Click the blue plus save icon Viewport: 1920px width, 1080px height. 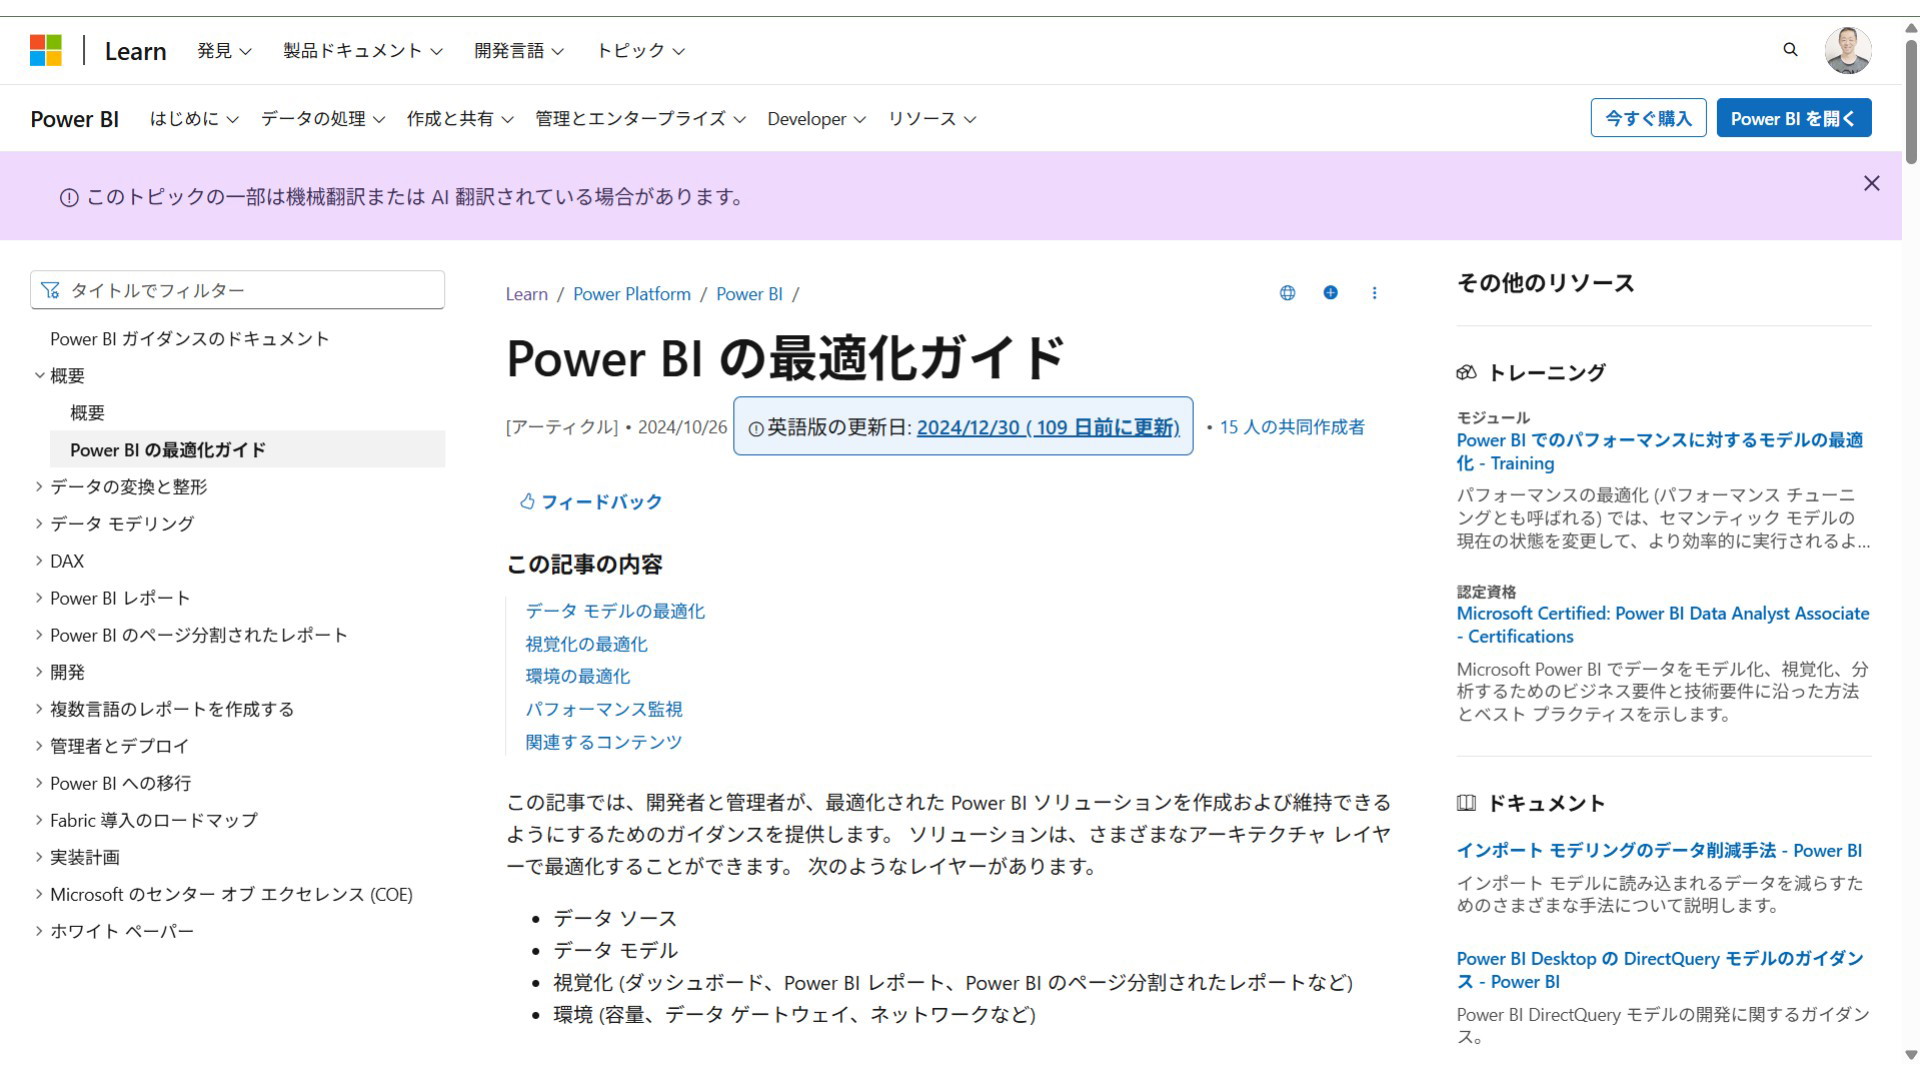point(1330,293)
